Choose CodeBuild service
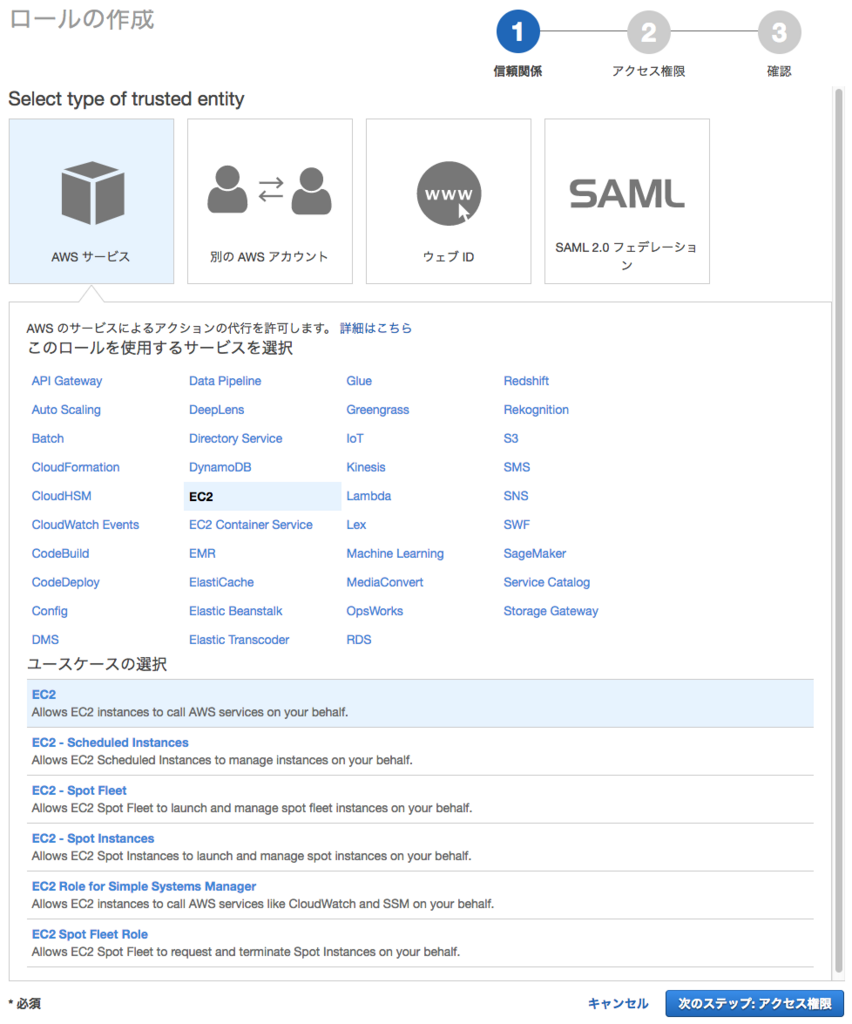The height and width of the screenshot is (1024, 852). coord(61,553)
